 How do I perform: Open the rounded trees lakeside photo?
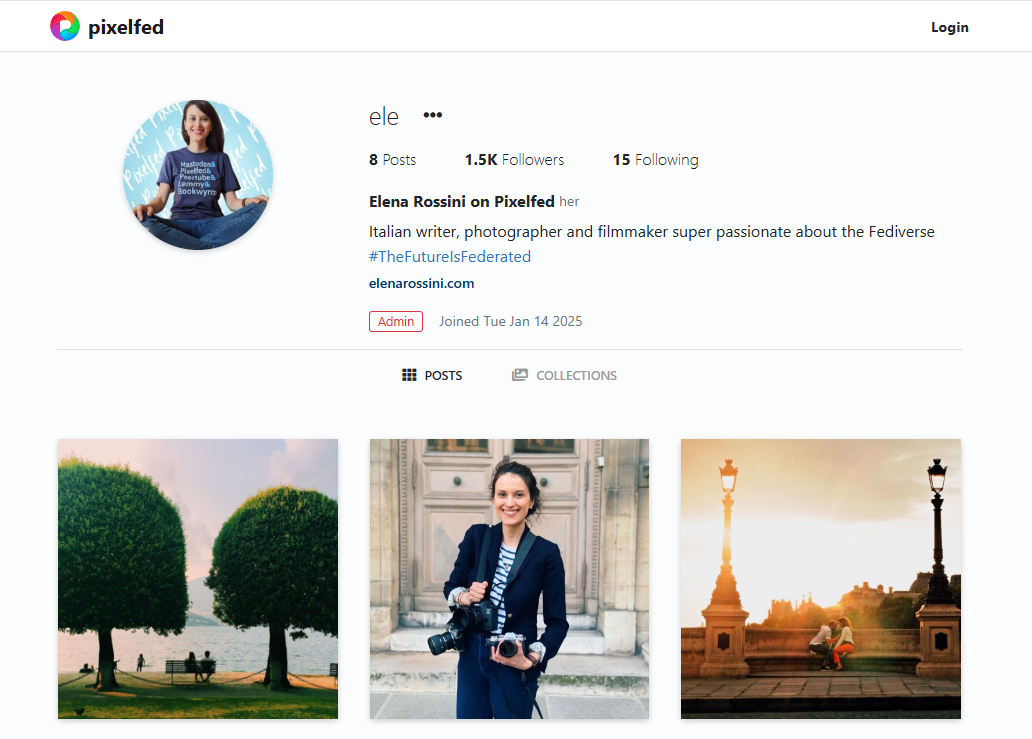(198, 578)
